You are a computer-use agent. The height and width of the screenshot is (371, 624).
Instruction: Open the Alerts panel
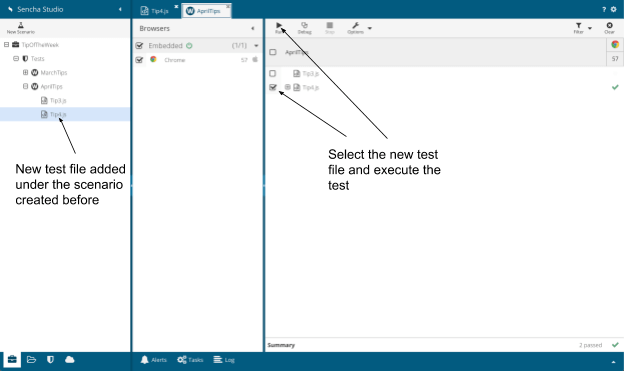pyautogui.click(x=154, y=360)
